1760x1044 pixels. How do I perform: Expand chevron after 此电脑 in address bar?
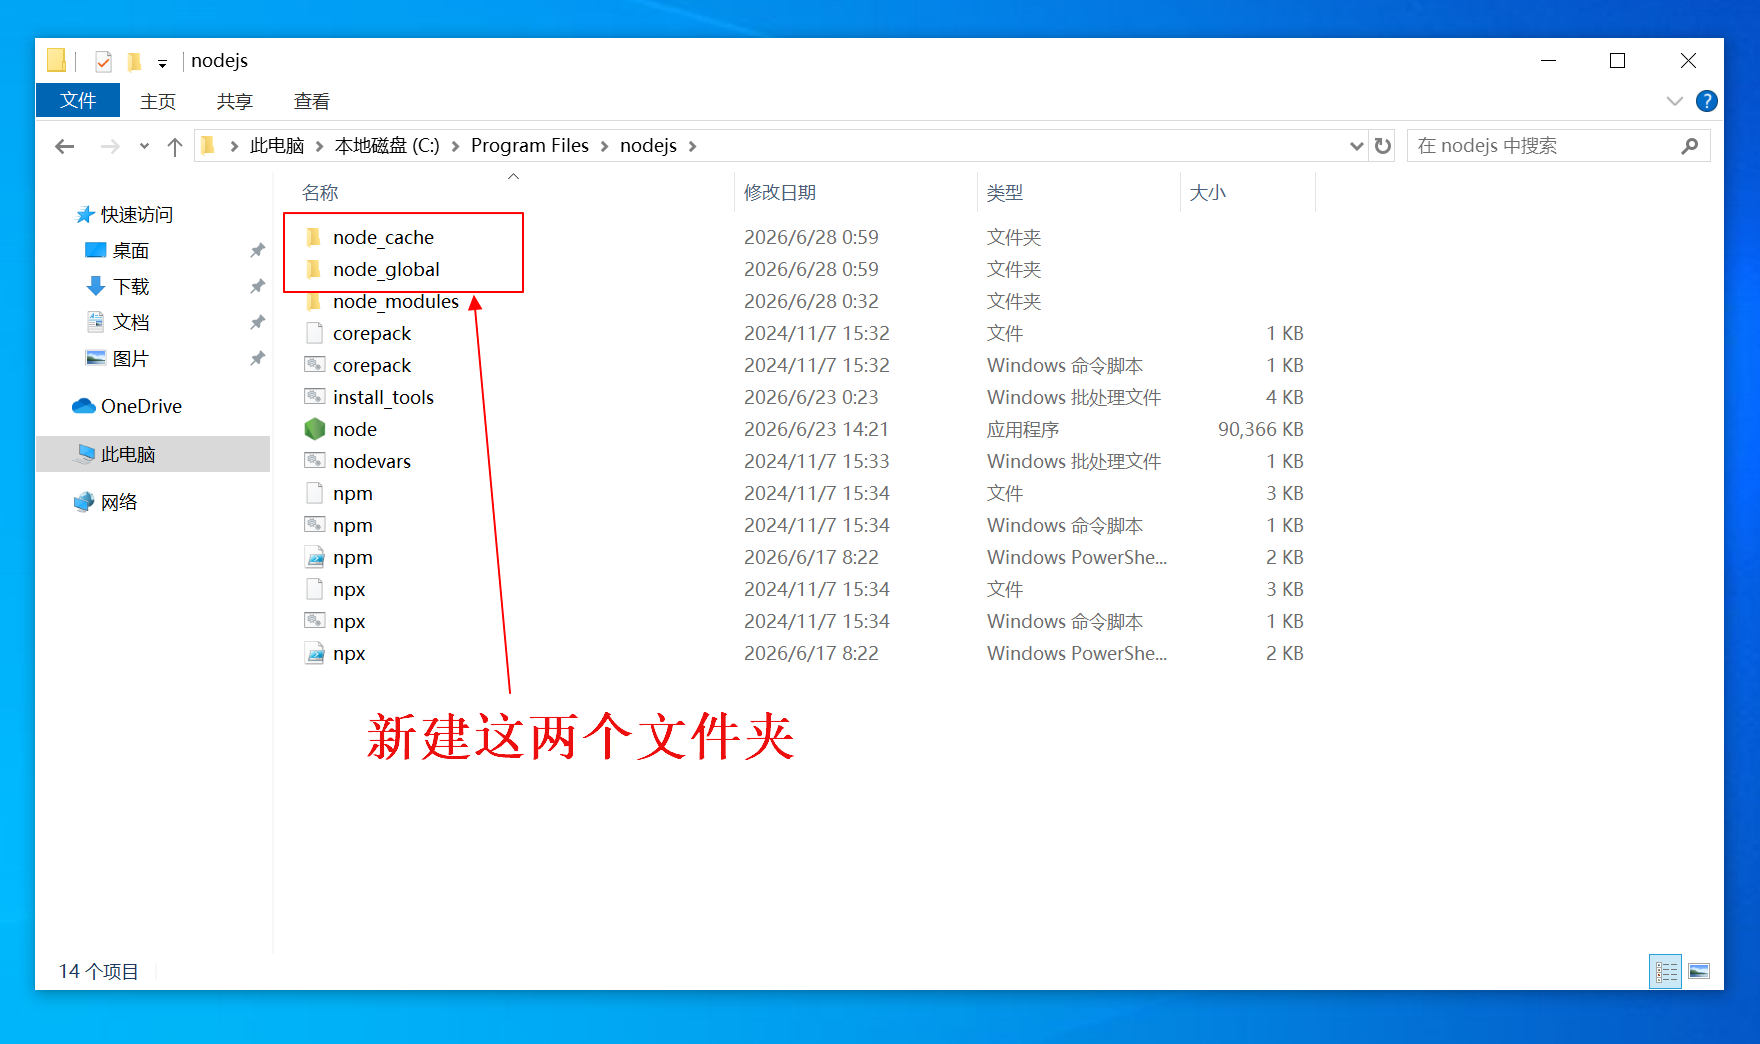click(319, 146)
